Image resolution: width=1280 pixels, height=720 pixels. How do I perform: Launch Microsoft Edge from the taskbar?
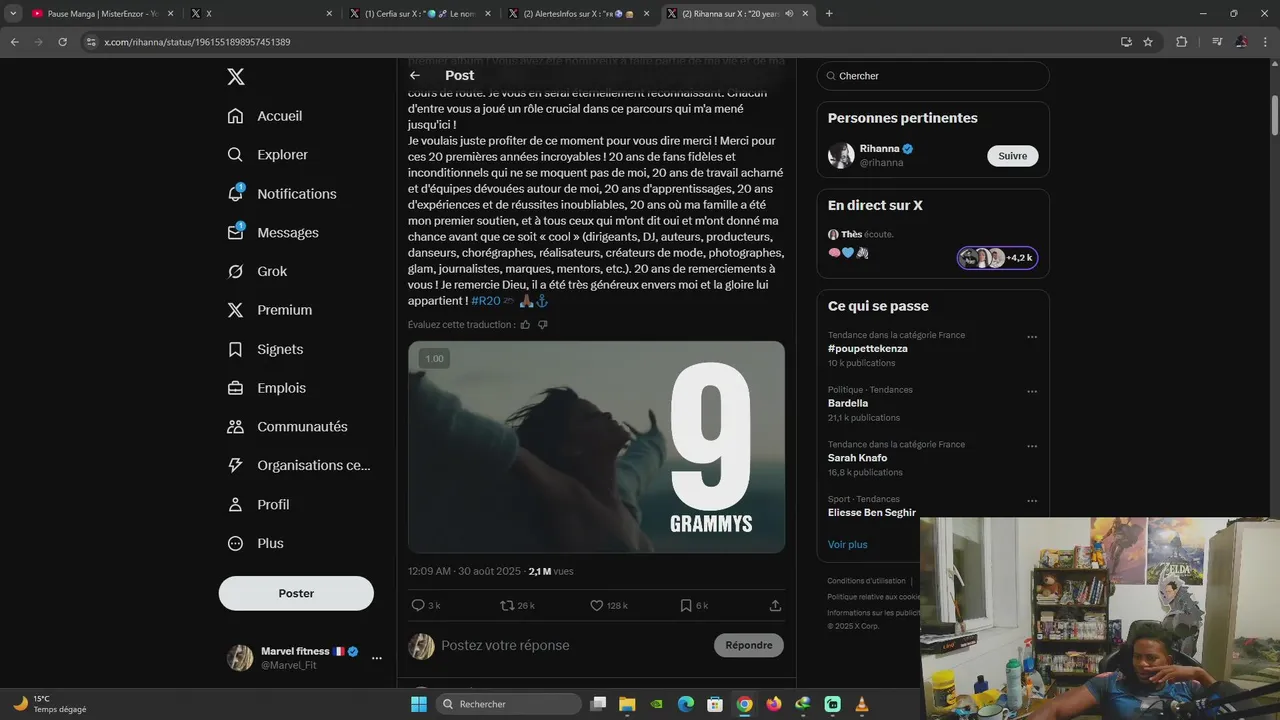686,704
